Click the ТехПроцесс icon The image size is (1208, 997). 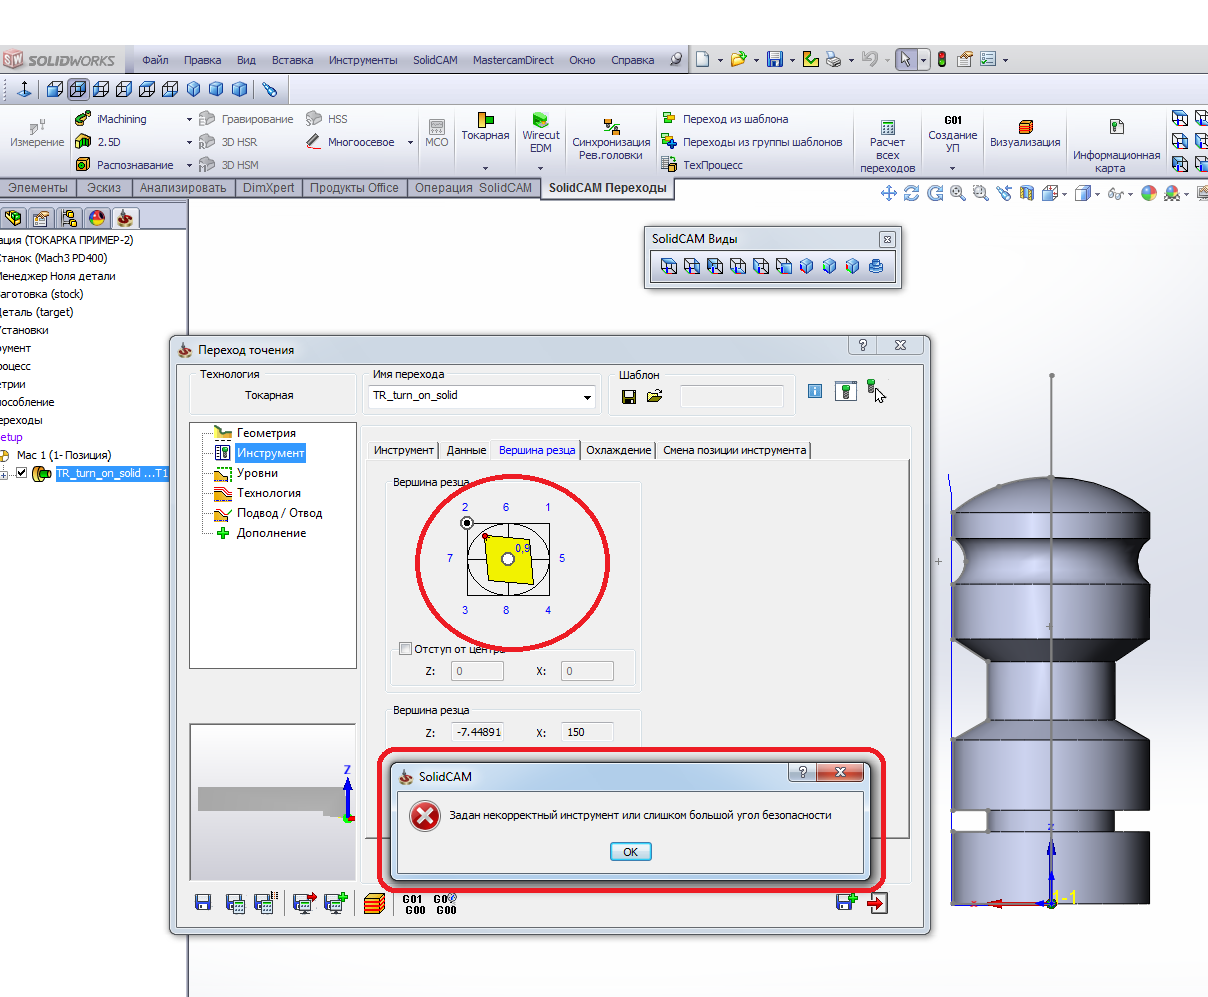[x=669, y=165]
